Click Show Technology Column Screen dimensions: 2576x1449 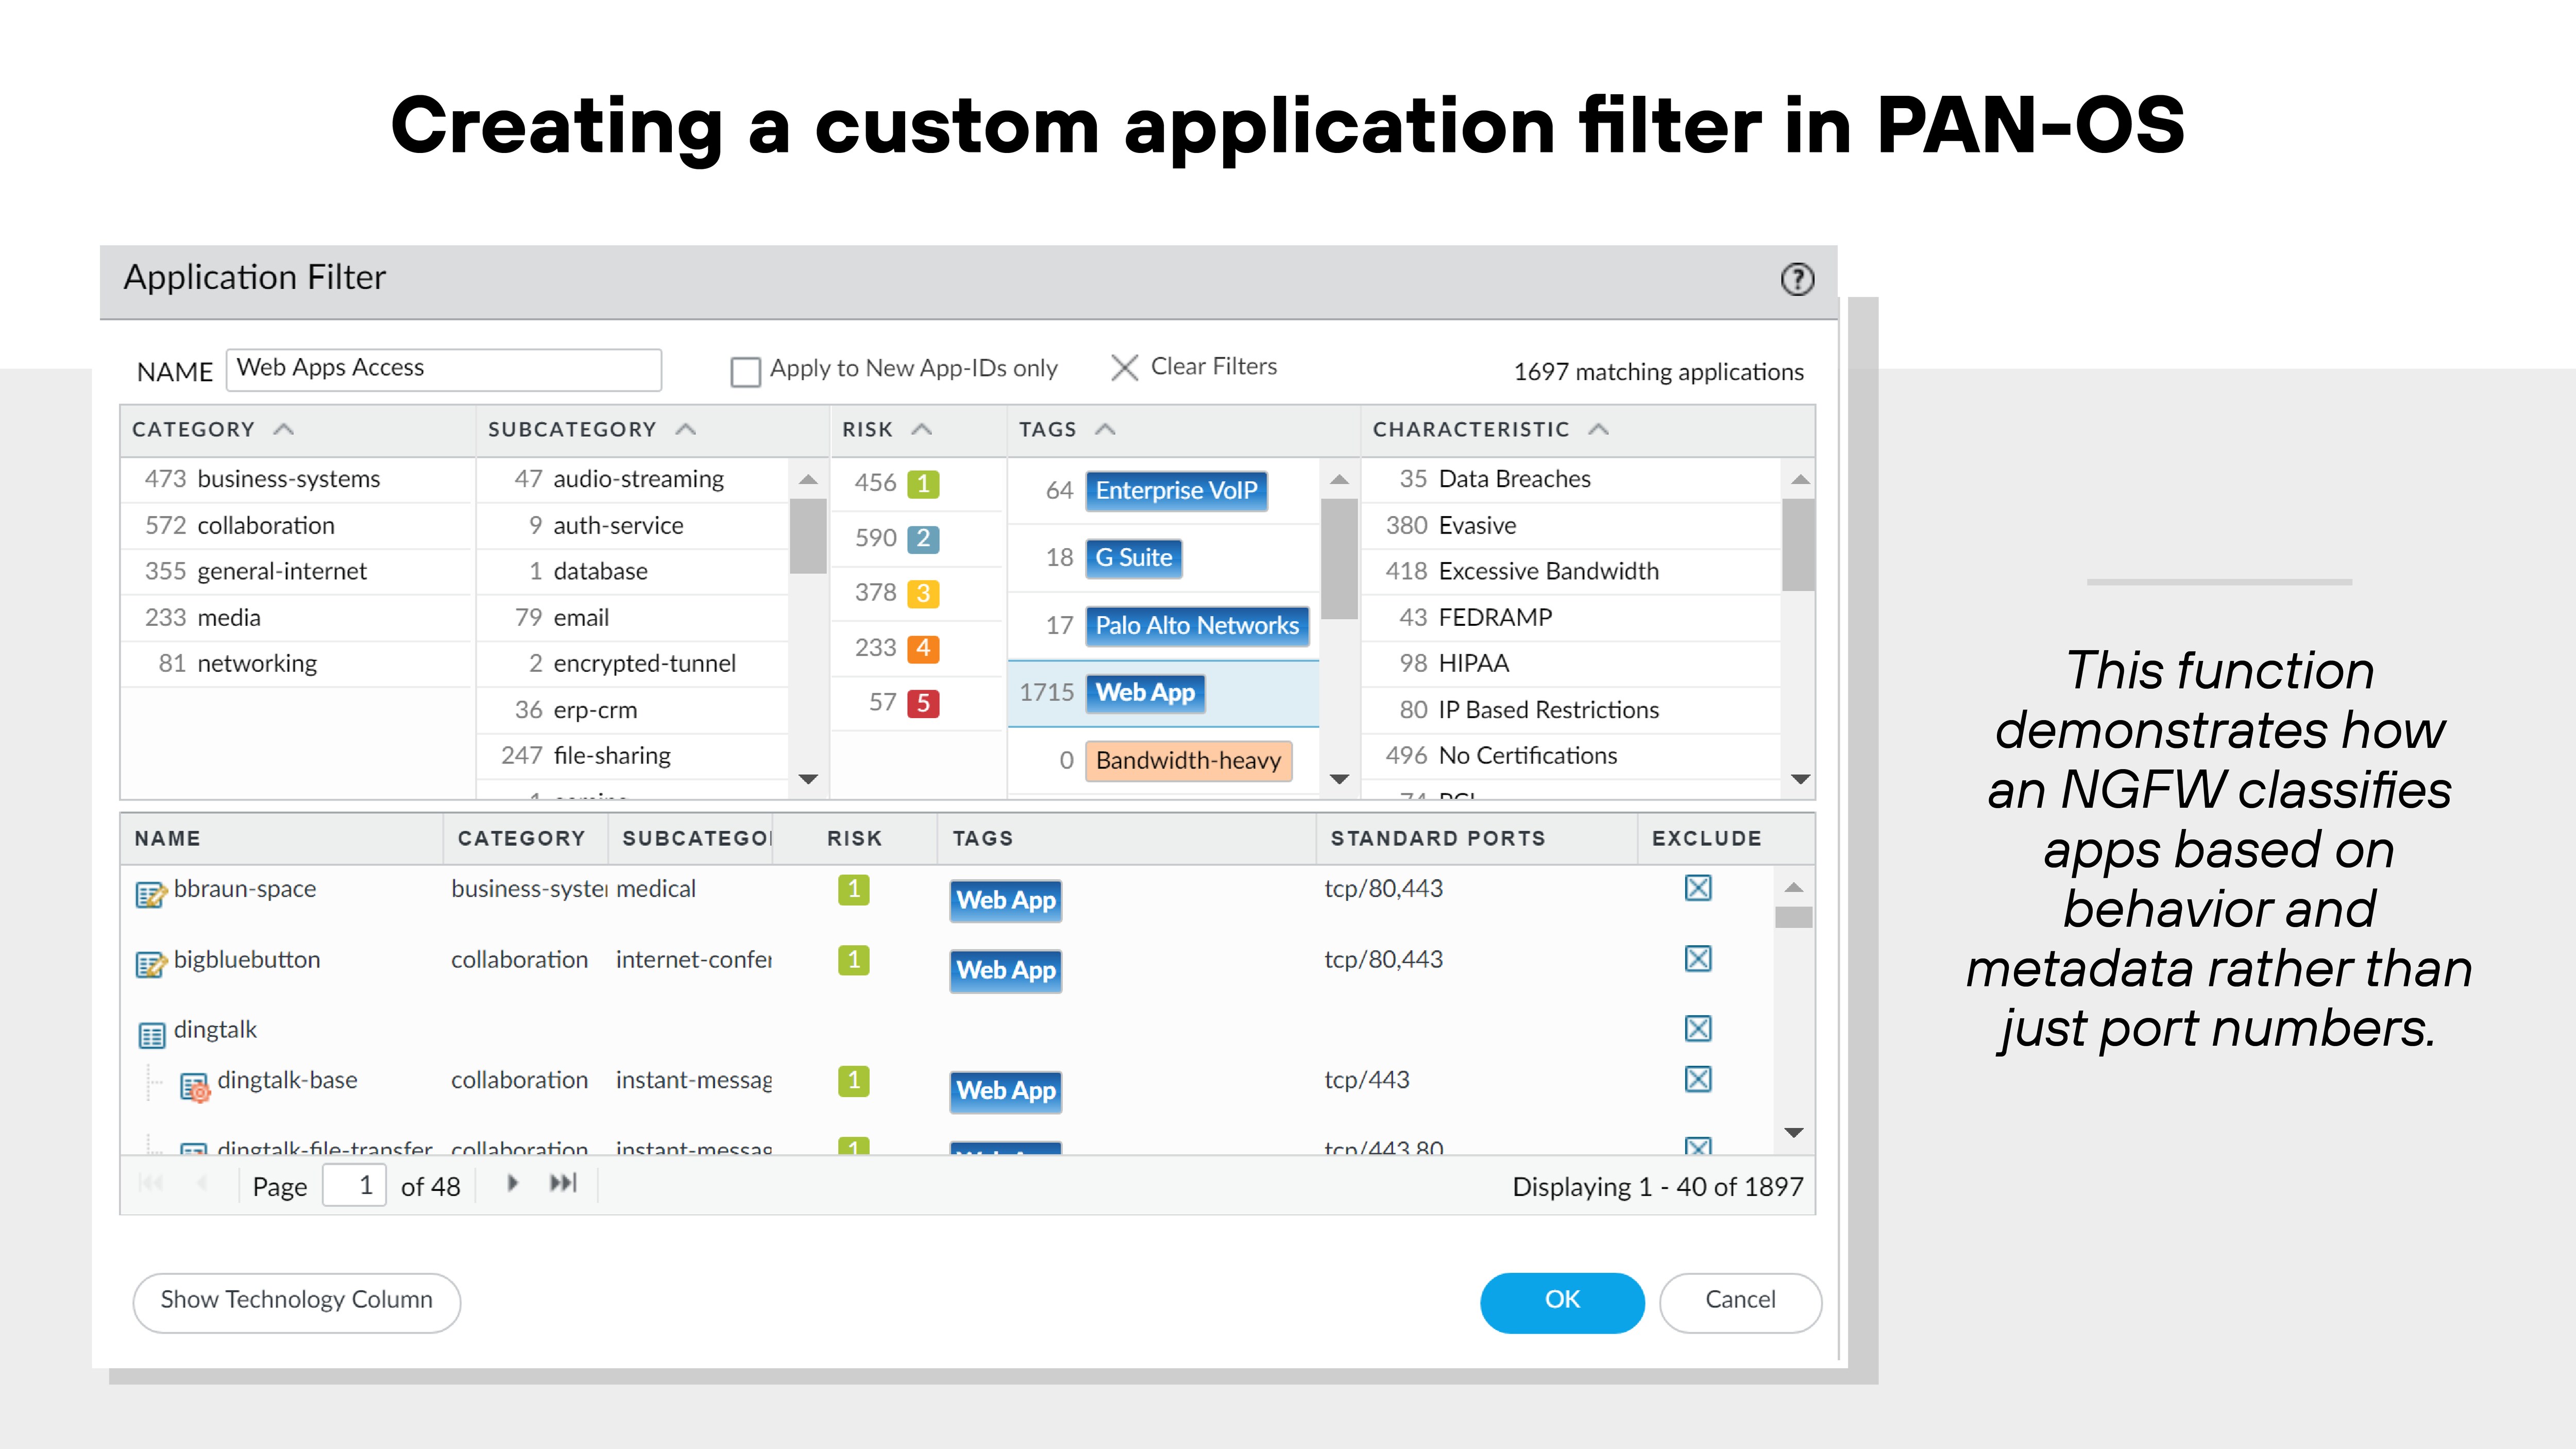click(296, 1300)
